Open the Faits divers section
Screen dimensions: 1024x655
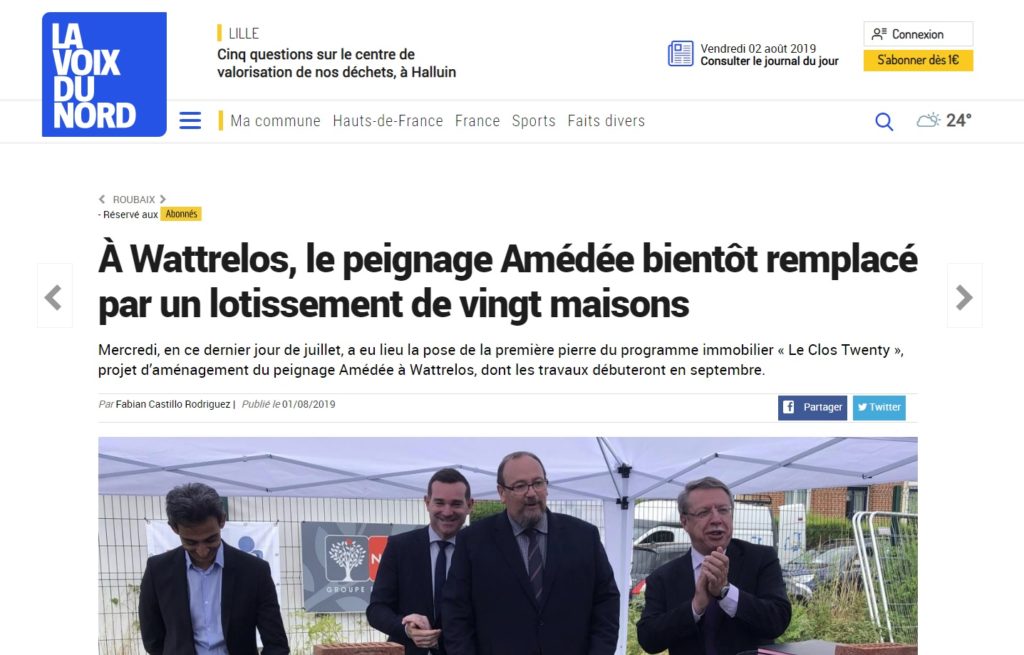tap(606, 121)
